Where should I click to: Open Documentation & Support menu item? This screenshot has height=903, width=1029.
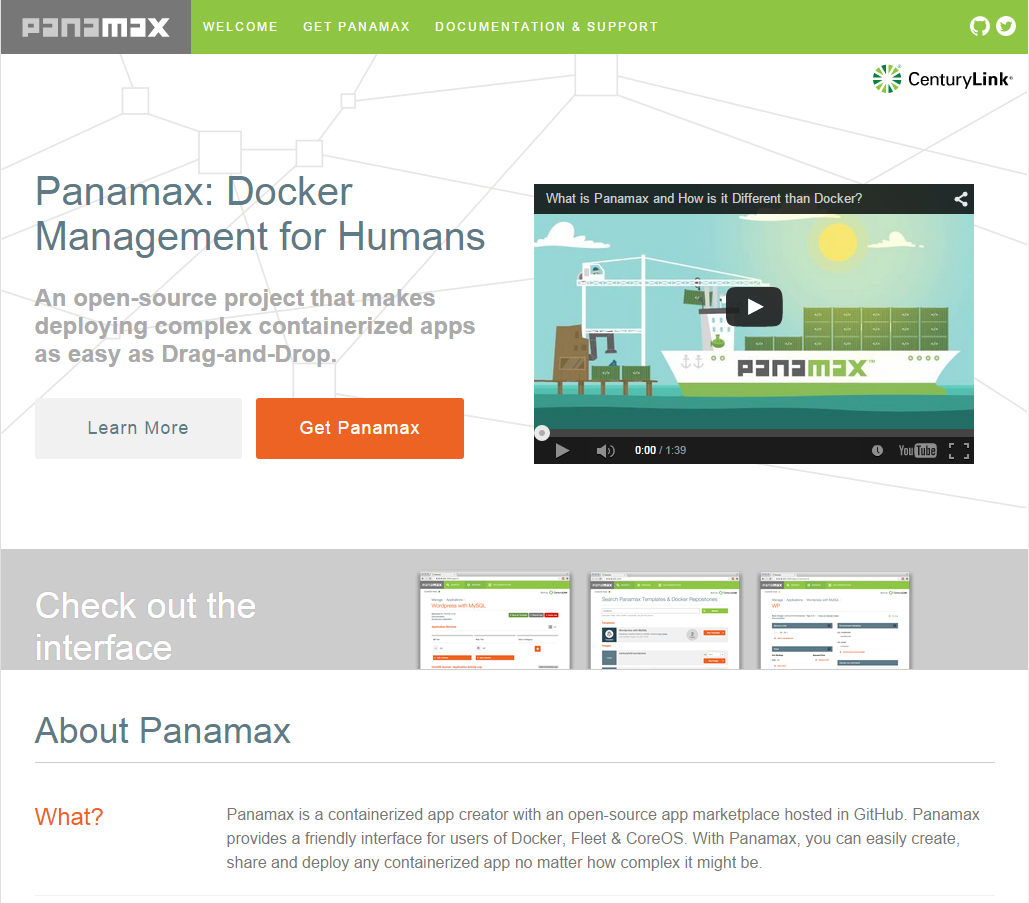tap(547, 27)
